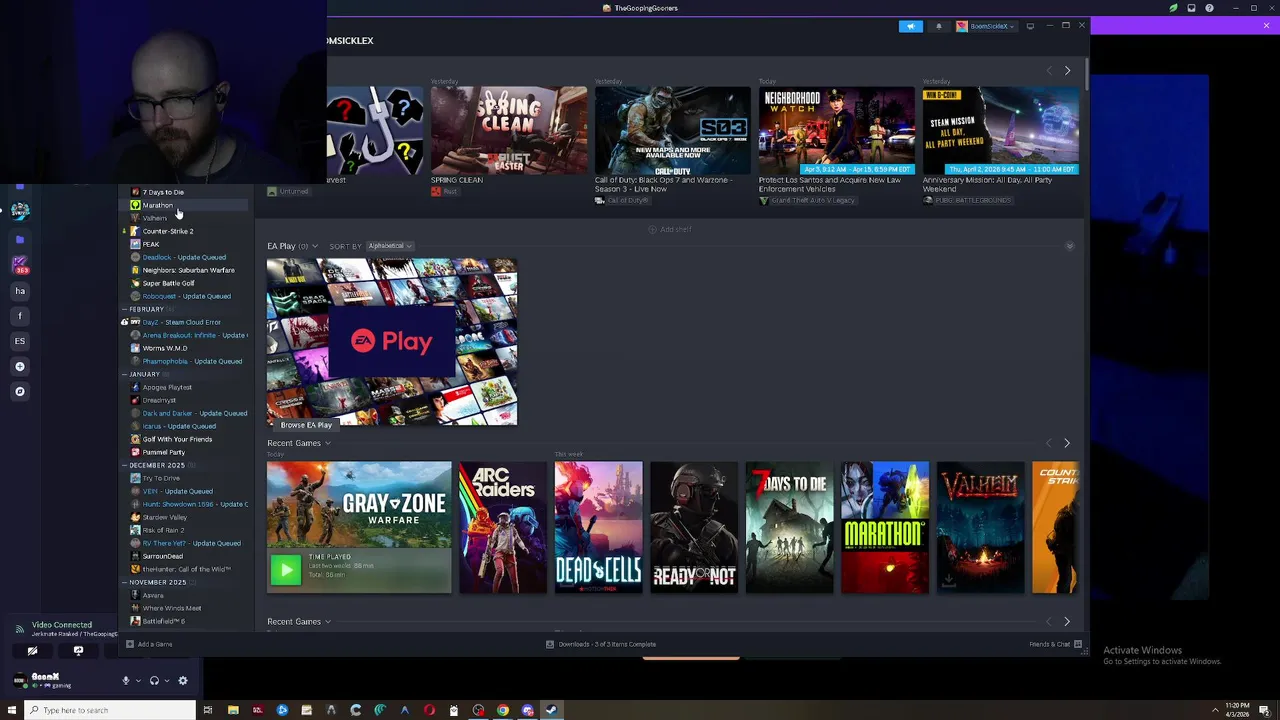Open Discord user settings gear
1280x720 pixels.
[x=182, y=681]
